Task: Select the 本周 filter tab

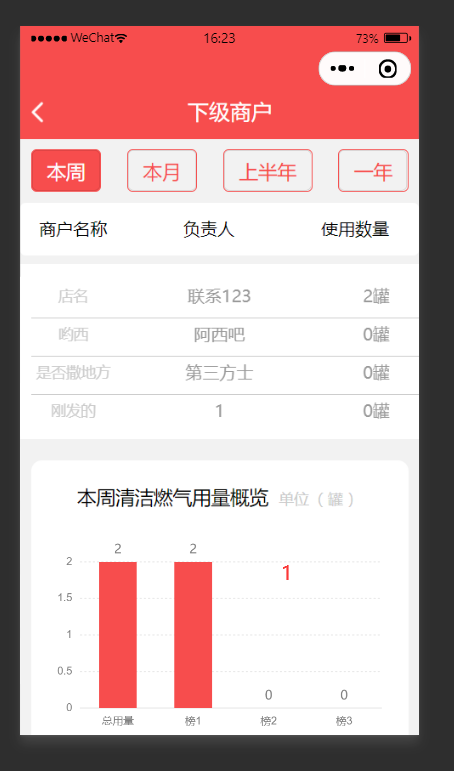Action: (66, 171)
